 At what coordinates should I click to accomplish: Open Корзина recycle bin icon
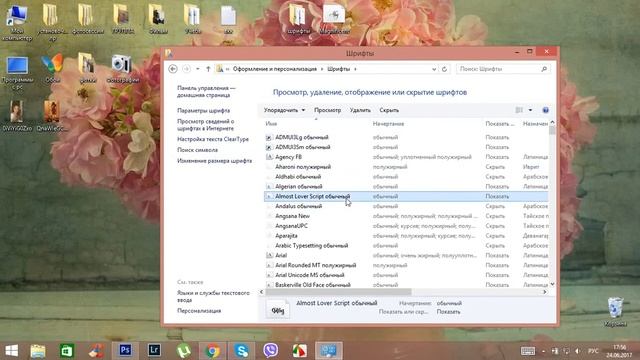(x=615, y=312)
